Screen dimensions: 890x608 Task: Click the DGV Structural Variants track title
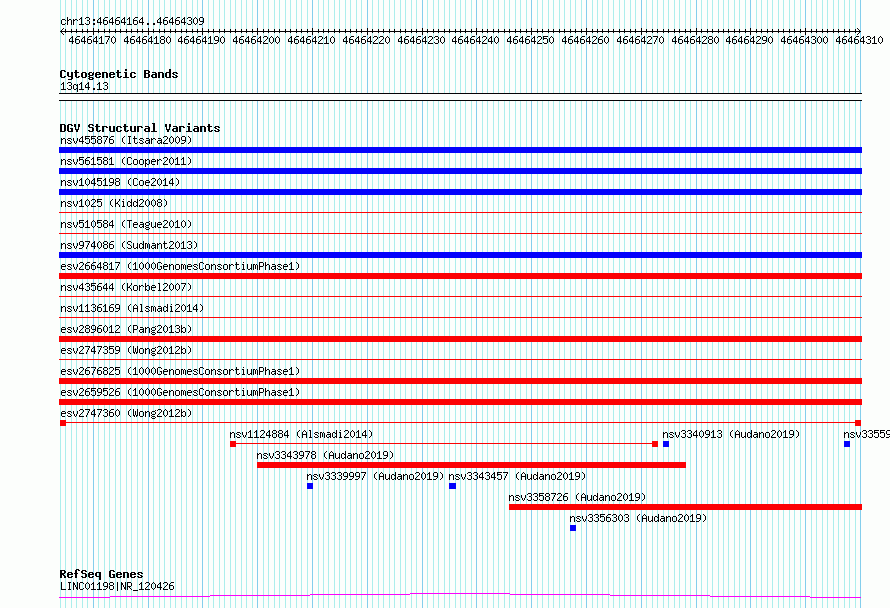pos(140,128)
